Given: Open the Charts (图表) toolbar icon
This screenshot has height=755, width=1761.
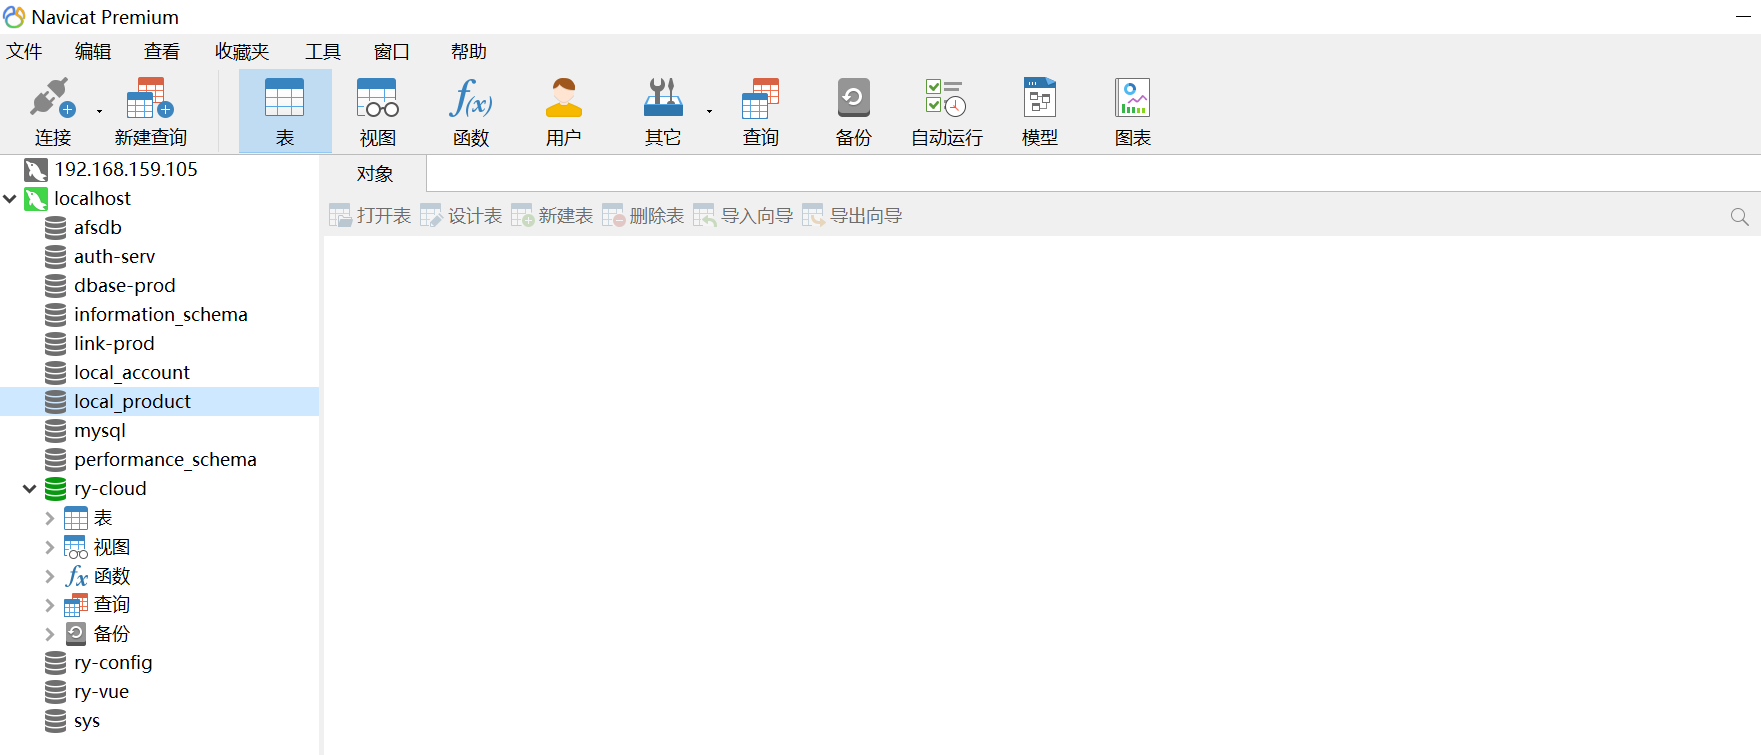Looking at the screenshot, I should (1133, 98).
